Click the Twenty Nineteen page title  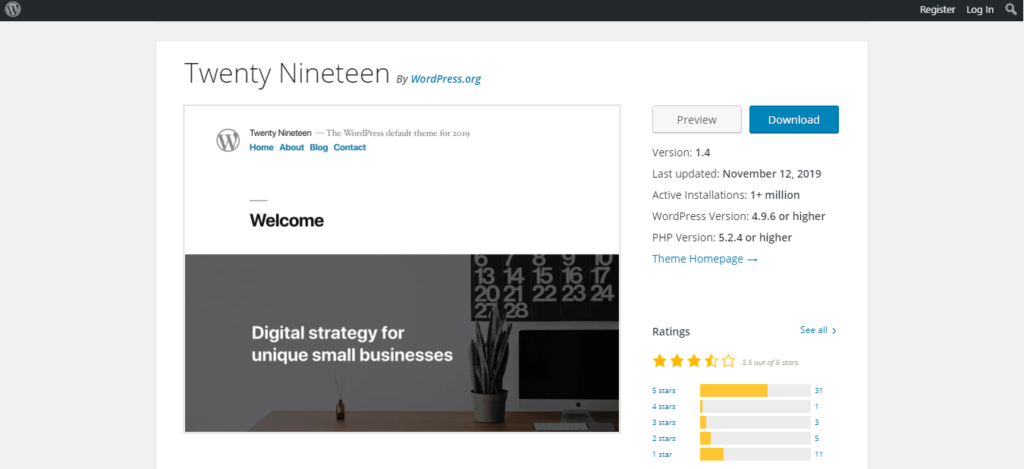[287, 73]
